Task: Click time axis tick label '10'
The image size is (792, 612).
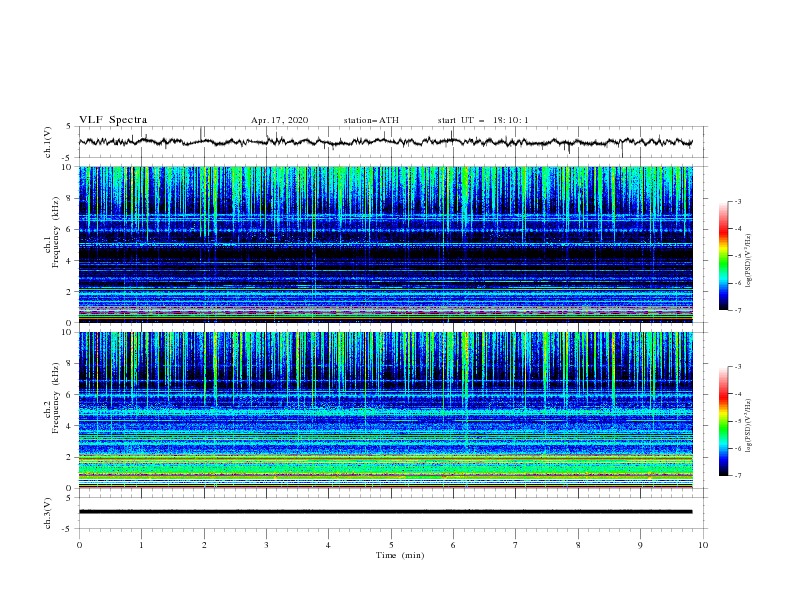Action: tap(703, 545)
